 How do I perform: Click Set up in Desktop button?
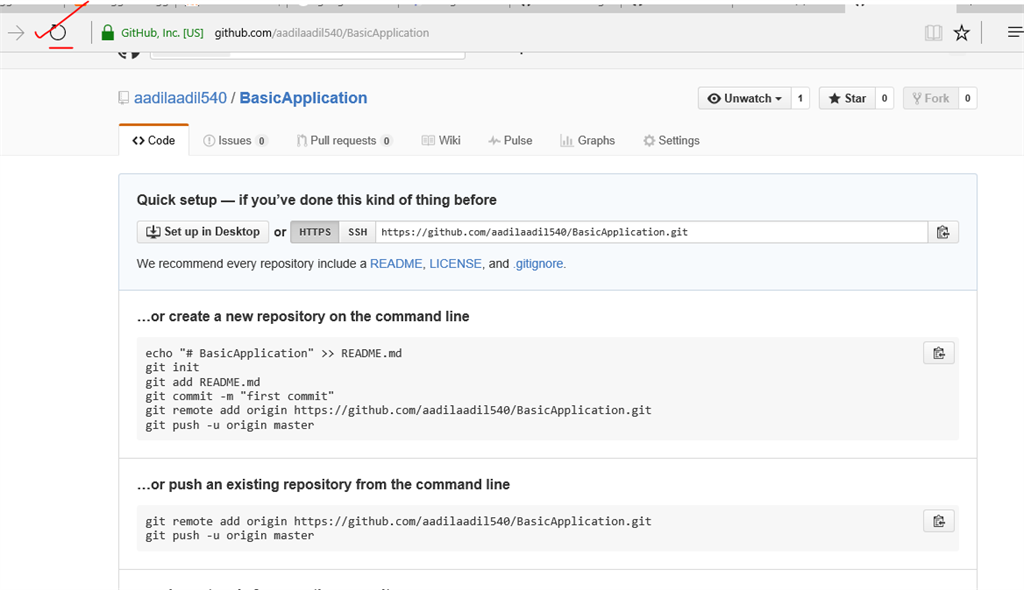click(203, 232)
